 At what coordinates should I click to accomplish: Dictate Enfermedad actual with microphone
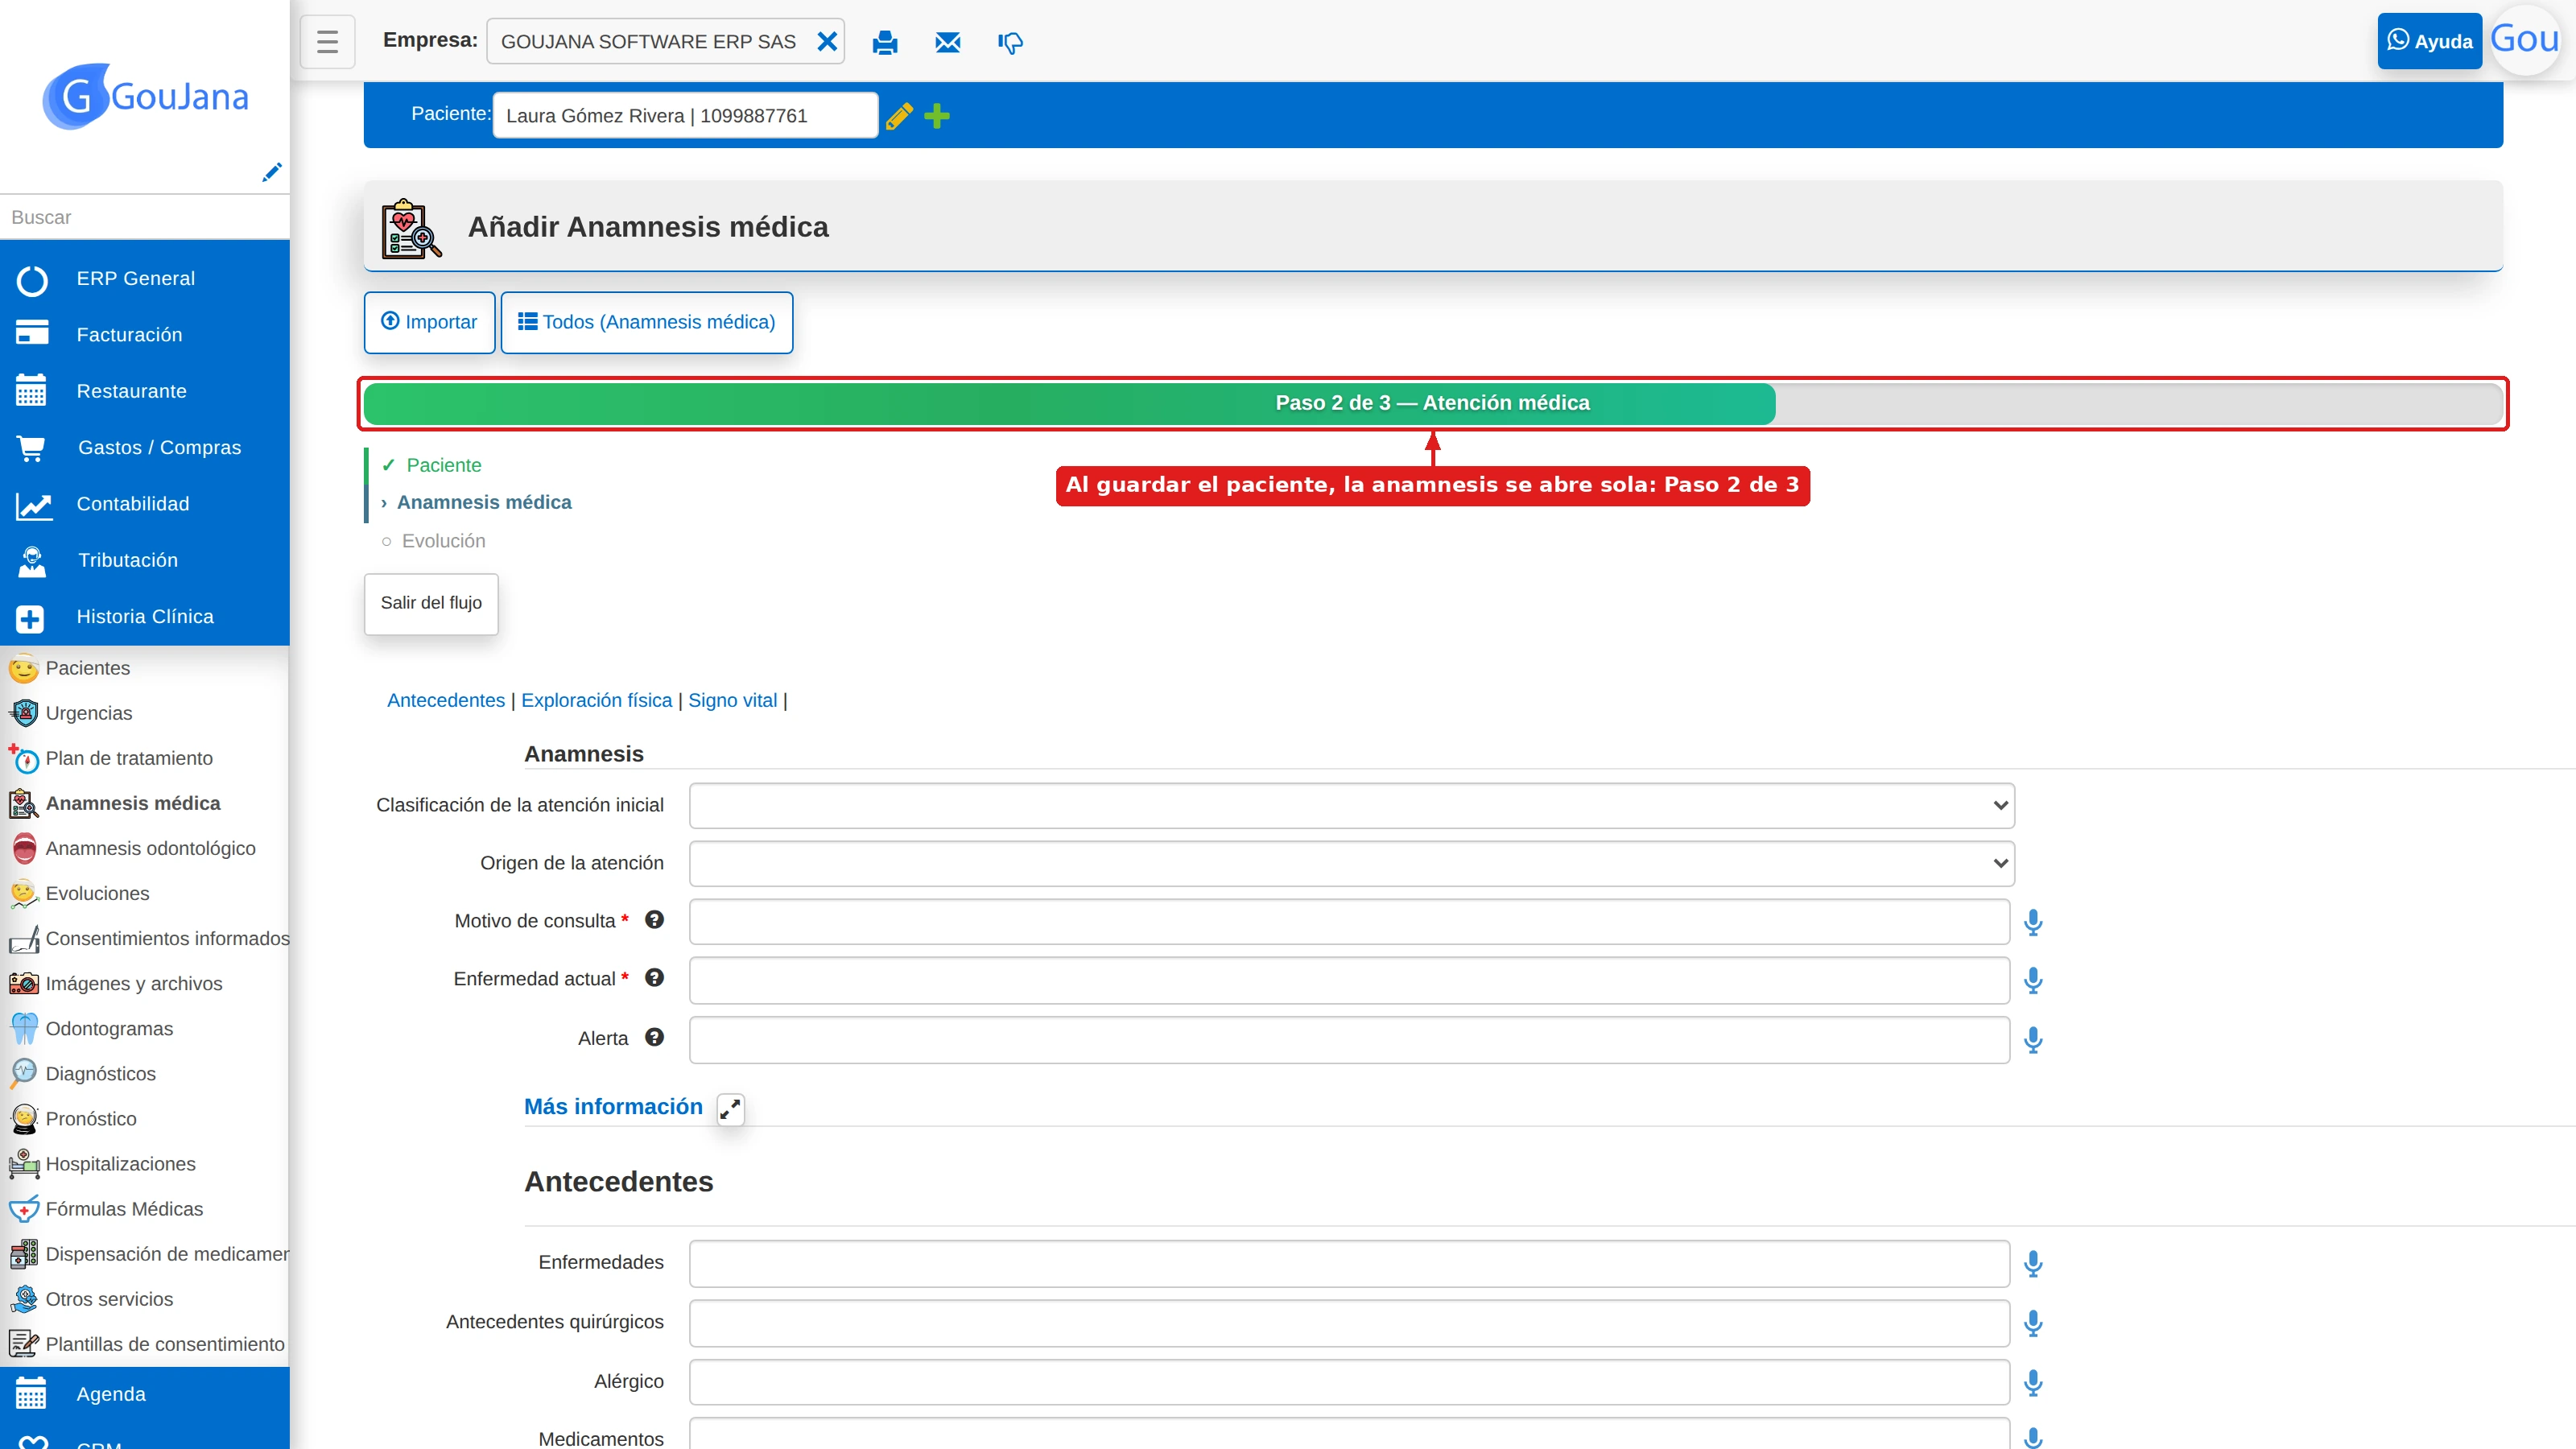pyautogui.click(x=2033, y=981)
